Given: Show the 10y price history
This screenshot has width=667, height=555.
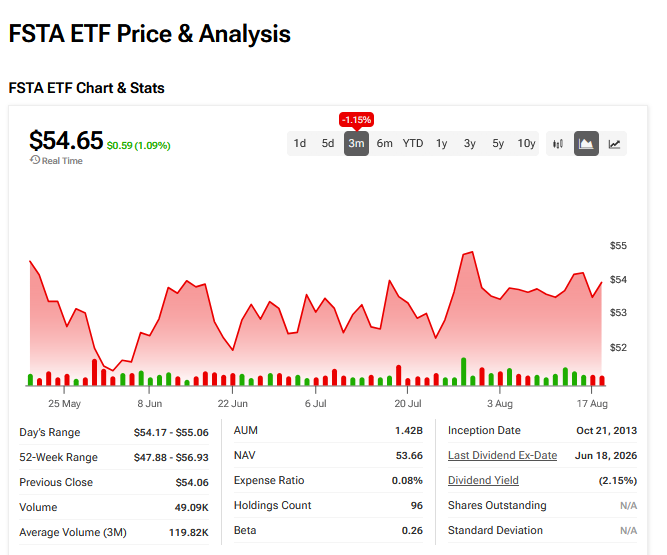Looking at the screenshot, I should (526, 144).
